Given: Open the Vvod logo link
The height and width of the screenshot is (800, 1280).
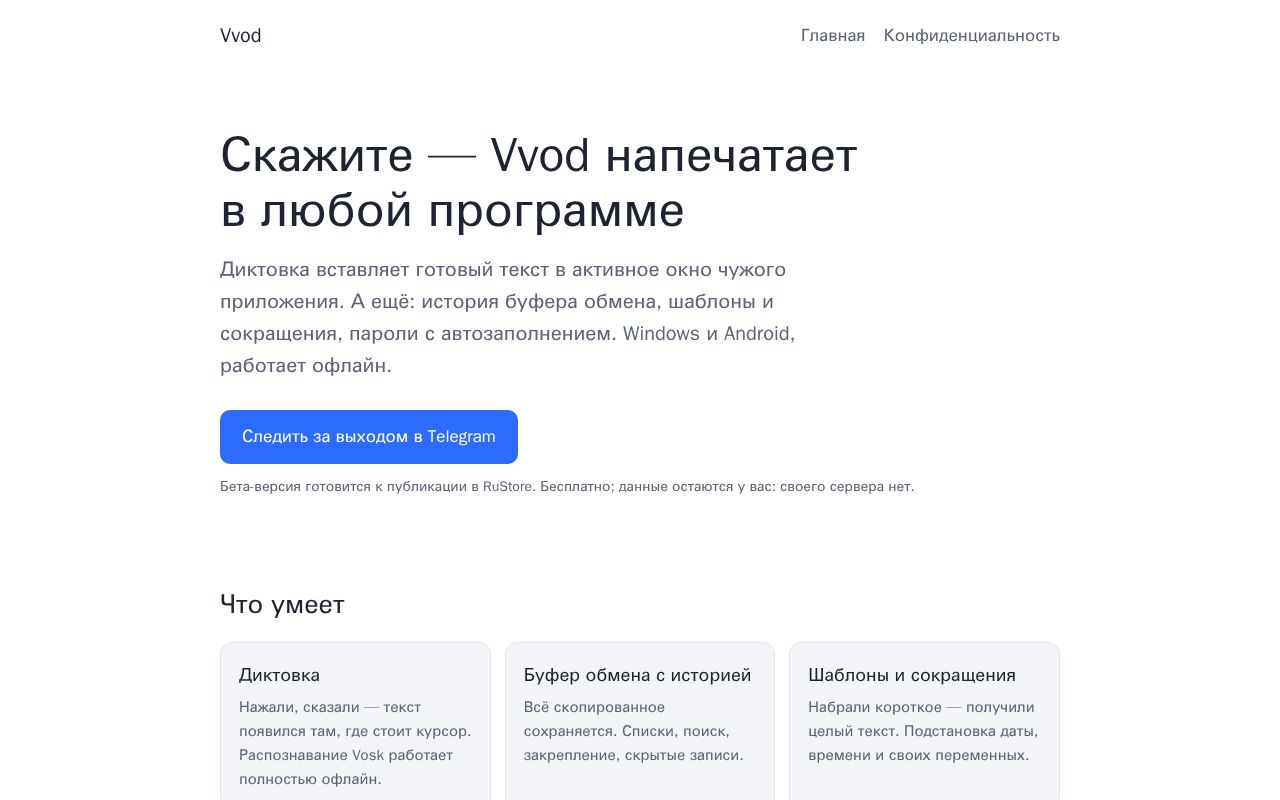Looking at the screenshot, I should click(x=240, y=36).
